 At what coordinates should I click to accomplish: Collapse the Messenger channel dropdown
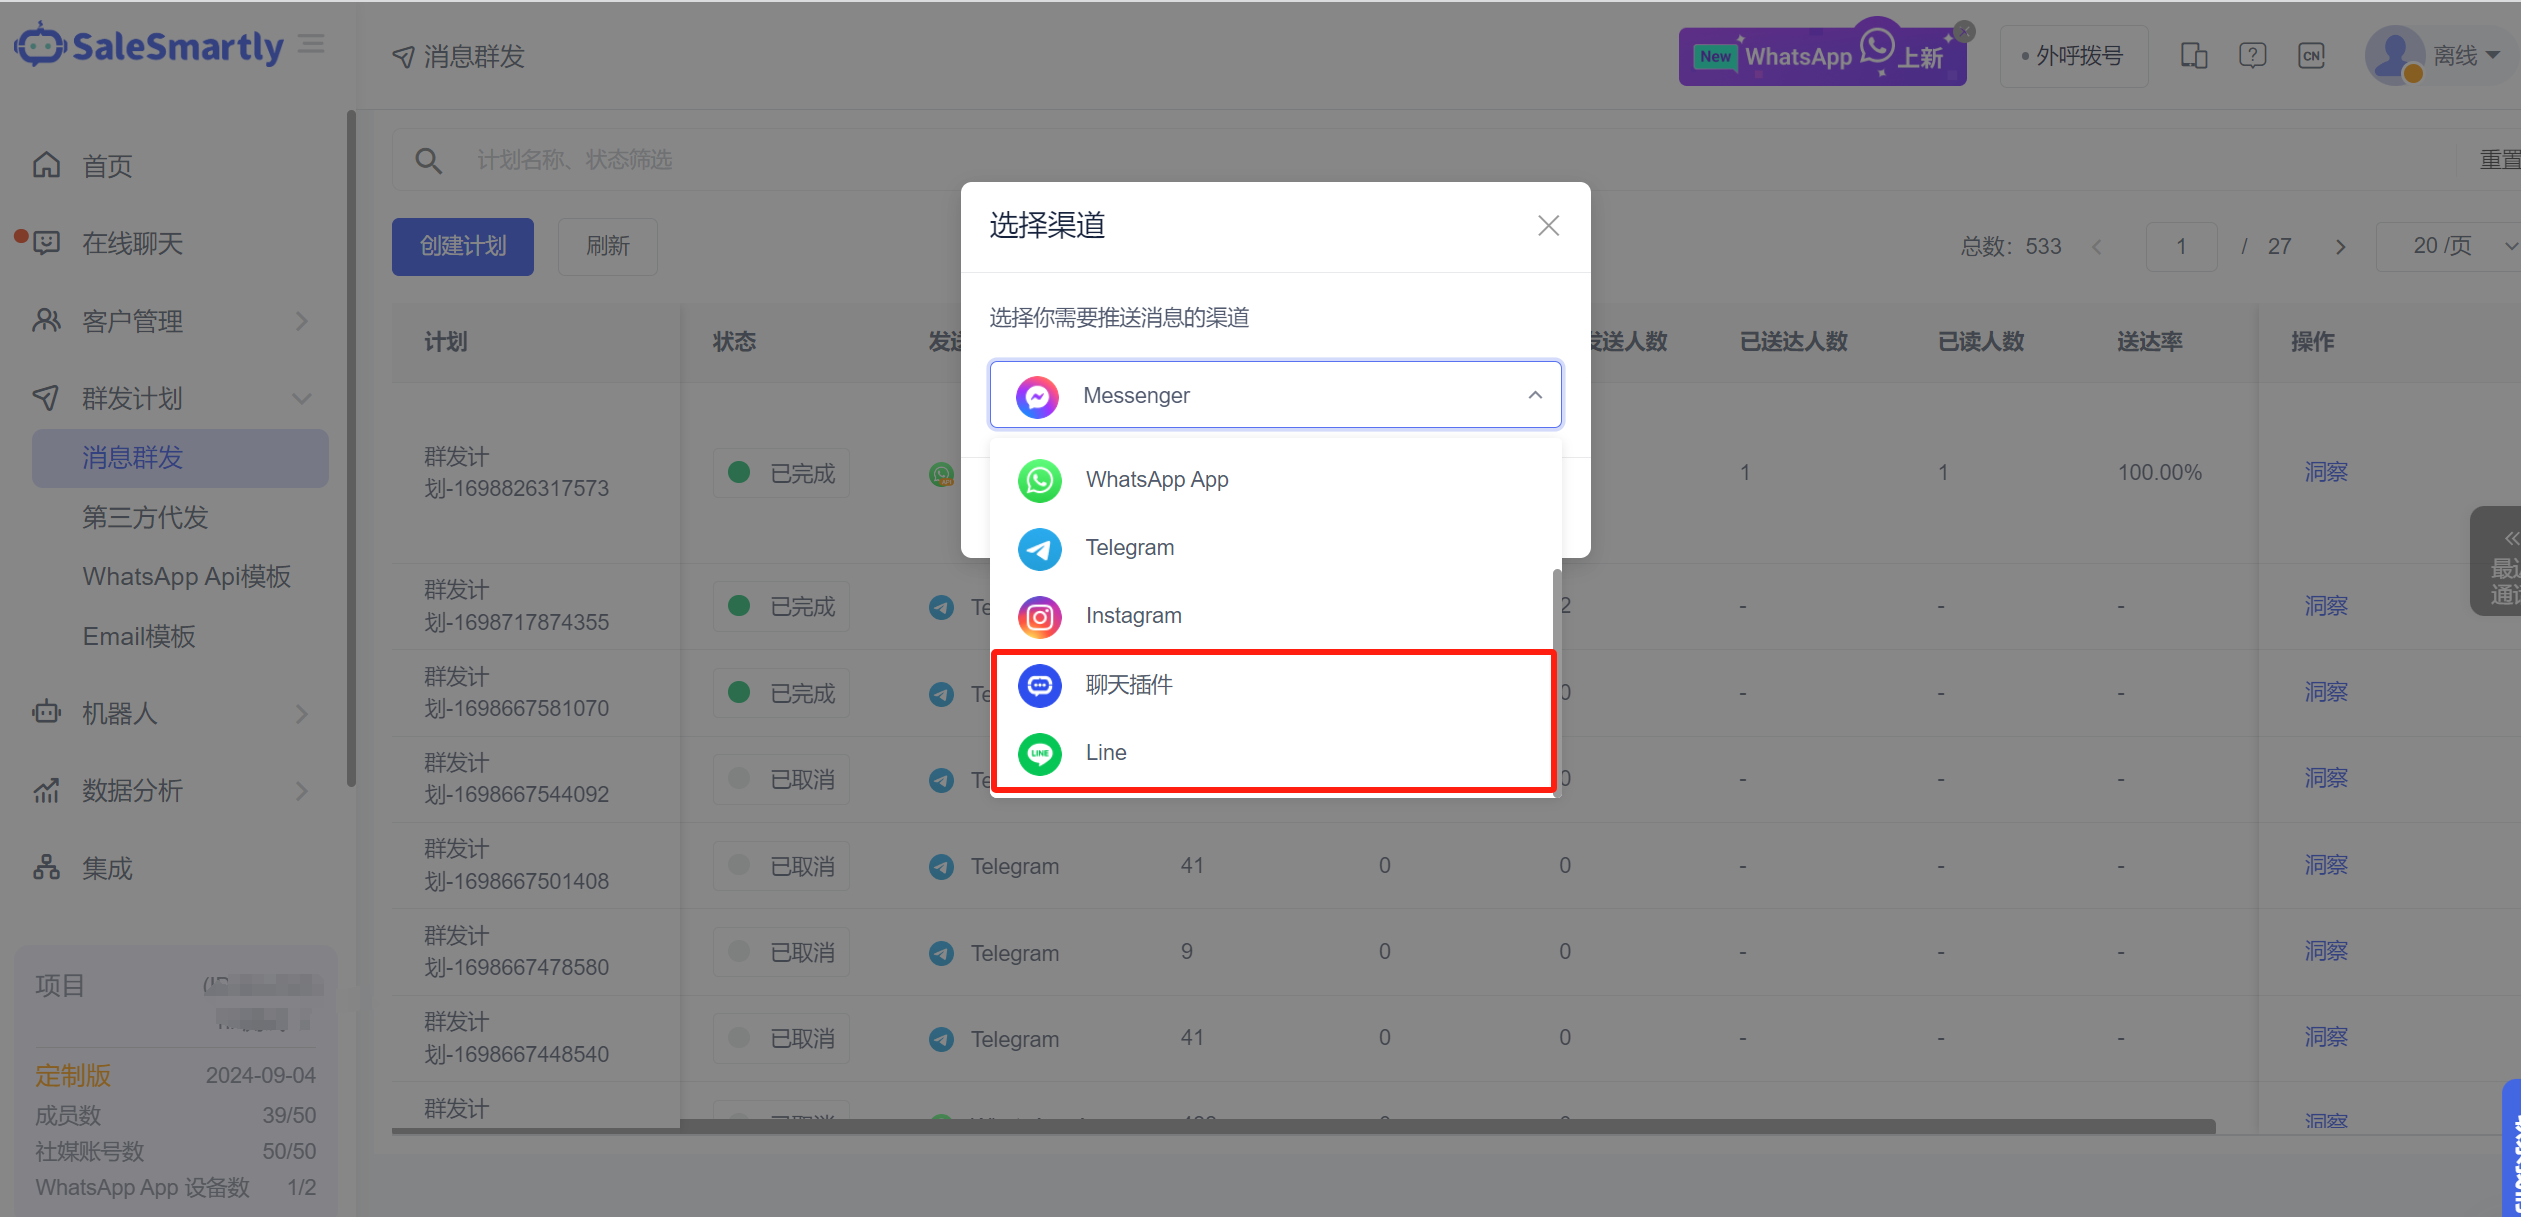pos(1535,395)
